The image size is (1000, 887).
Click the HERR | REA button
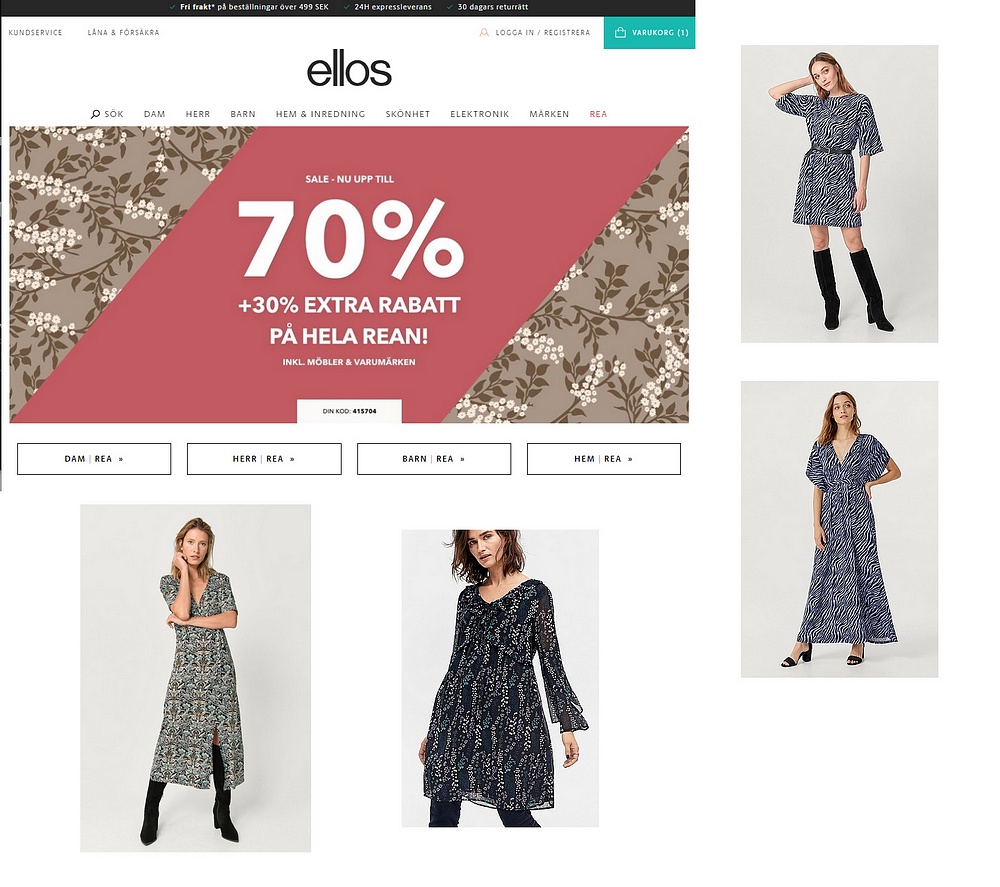264,459
